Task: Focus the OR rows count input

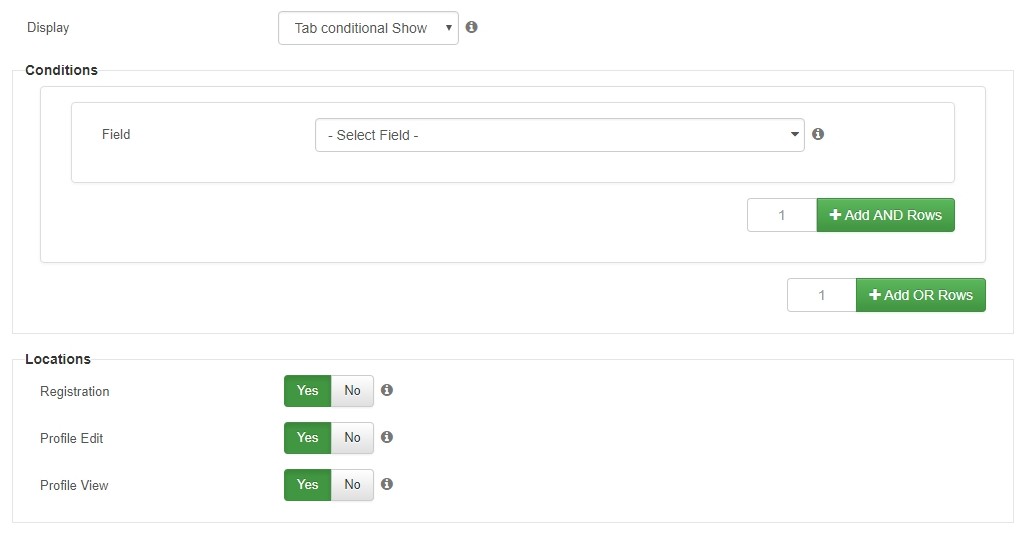Action: (822, 295)
